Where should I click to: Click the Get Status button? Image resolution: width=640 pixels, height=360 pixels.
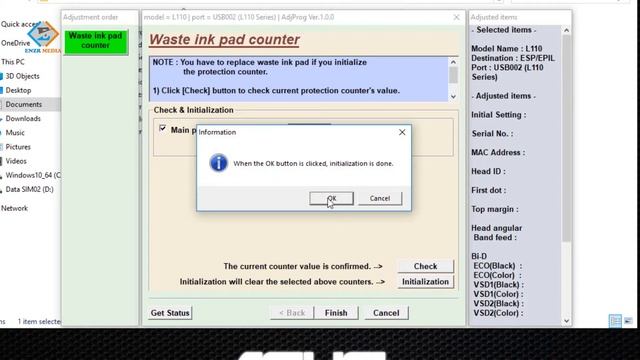tap(170, 313)
